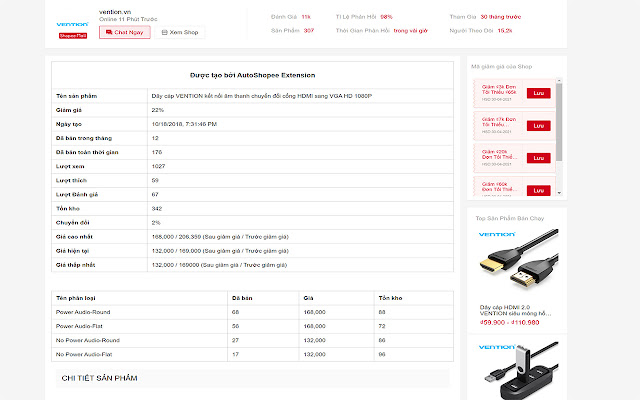Click the Shopee Mall badge
Screen dimensions: 640x400
(x=73, y=35)
